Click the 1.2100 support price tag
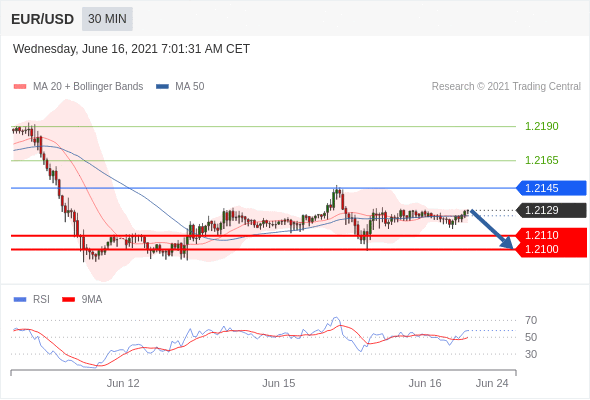Viewport: 590px width, 400px height. point(551,249)
